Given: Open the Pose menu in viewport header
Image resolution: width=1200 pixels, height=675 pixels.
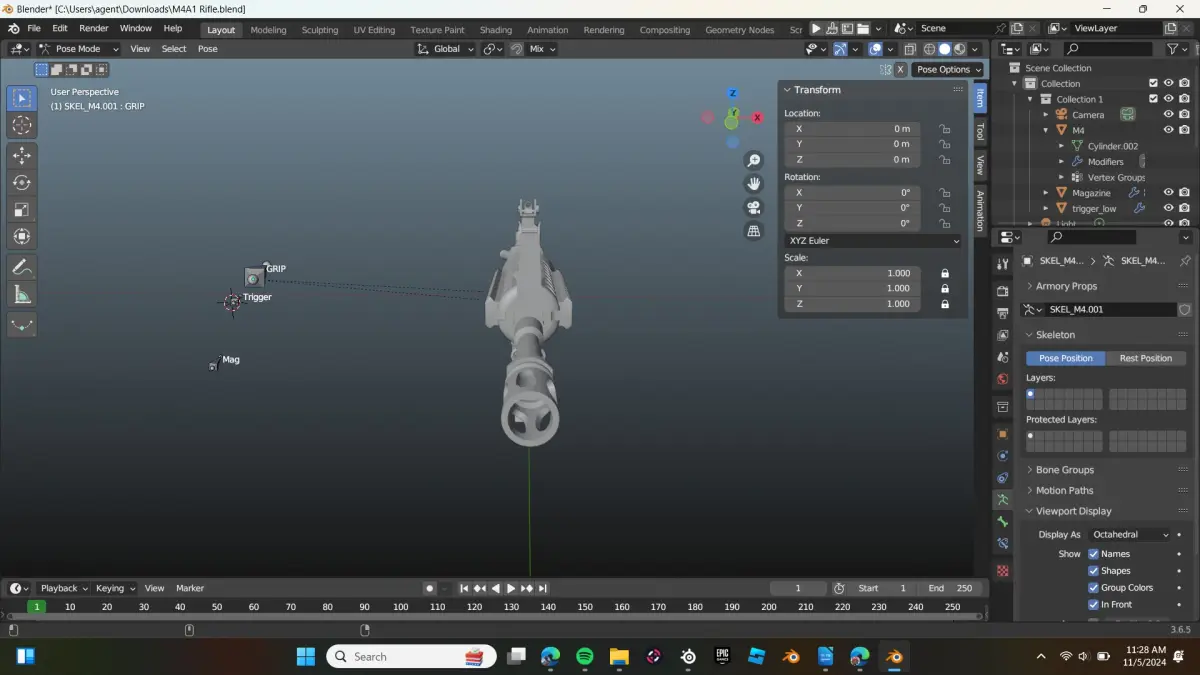Looking at the screenshot, I should click(207, 49).
